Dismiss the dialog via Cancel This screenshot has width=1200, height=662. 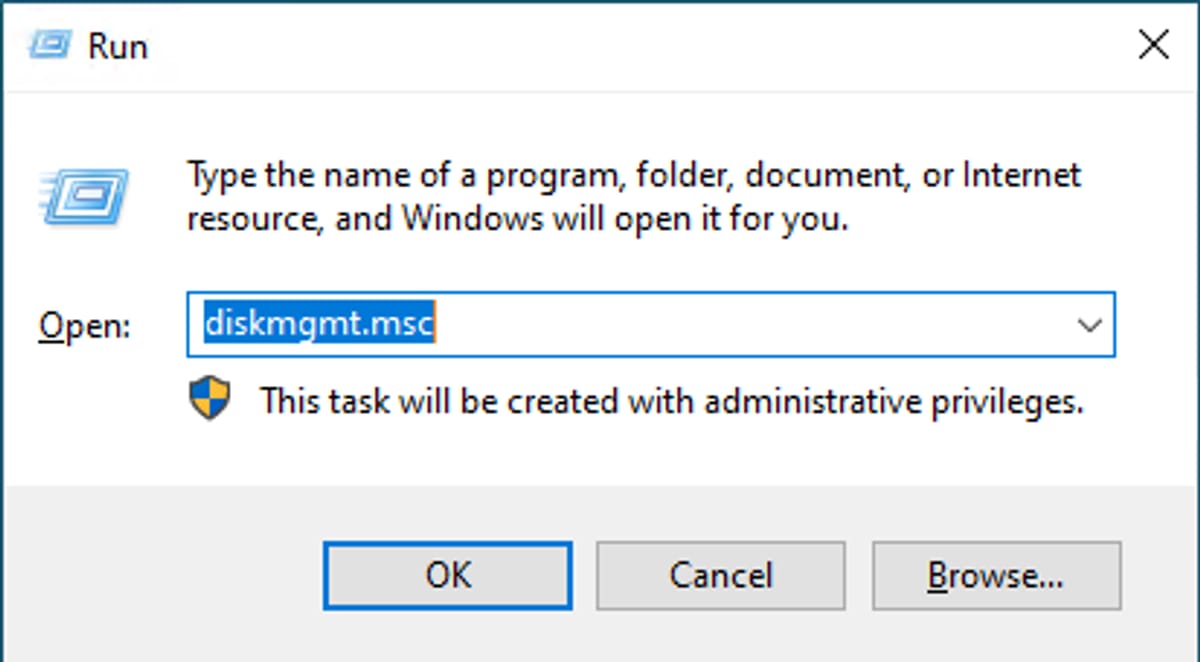coord(721,575)
